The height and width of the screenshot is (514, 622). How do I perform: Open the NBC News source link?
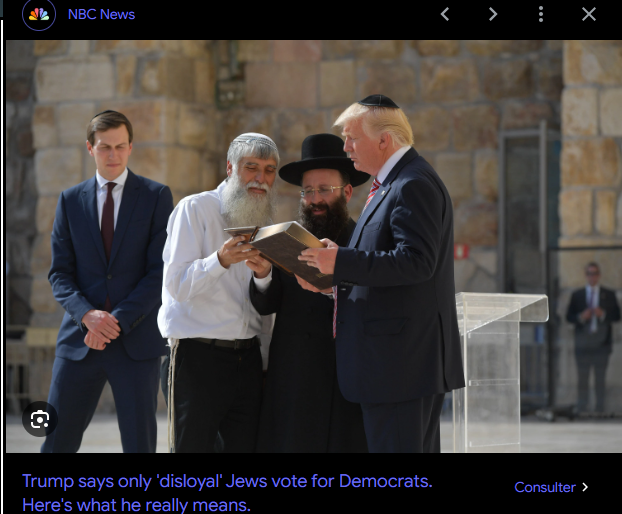pos(101,14)
